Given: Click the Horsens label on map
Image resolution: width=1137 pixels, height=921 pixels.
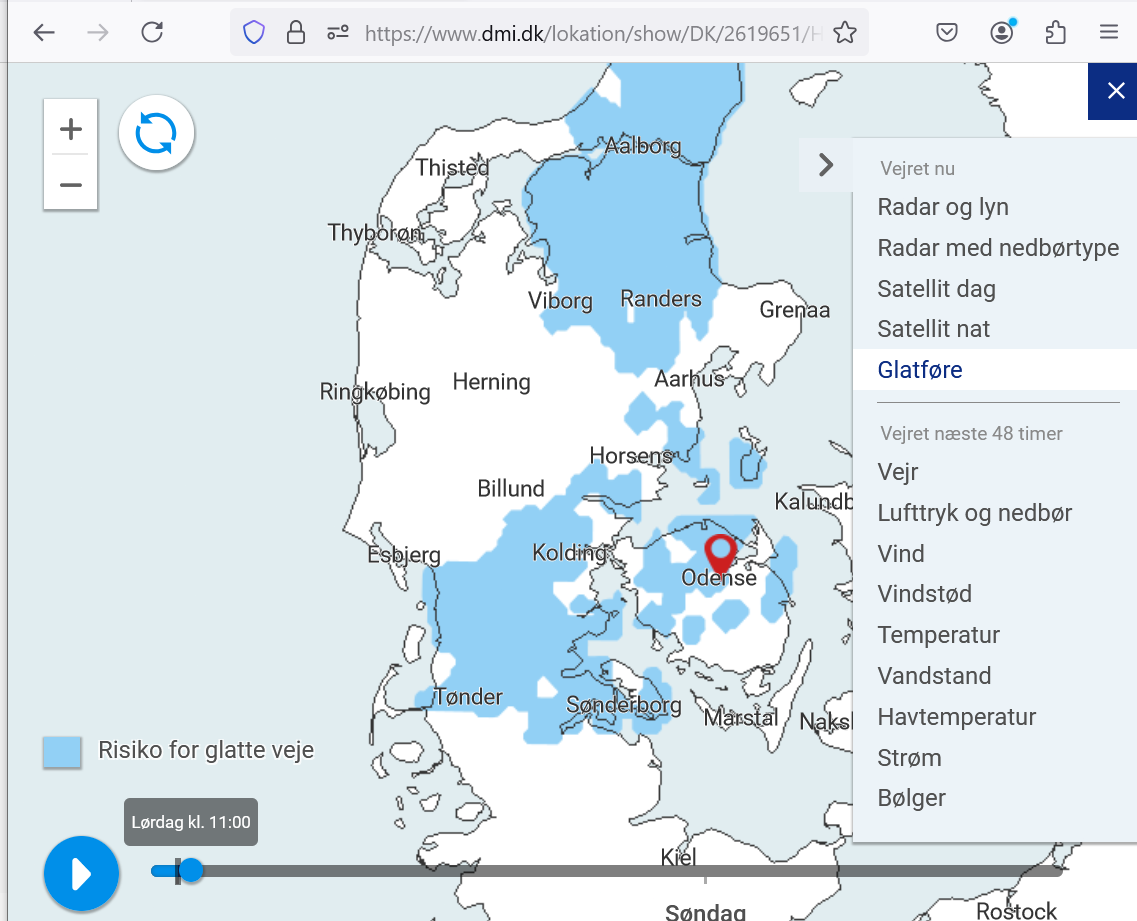Looking at the screenshot, I should click(631, 455).
